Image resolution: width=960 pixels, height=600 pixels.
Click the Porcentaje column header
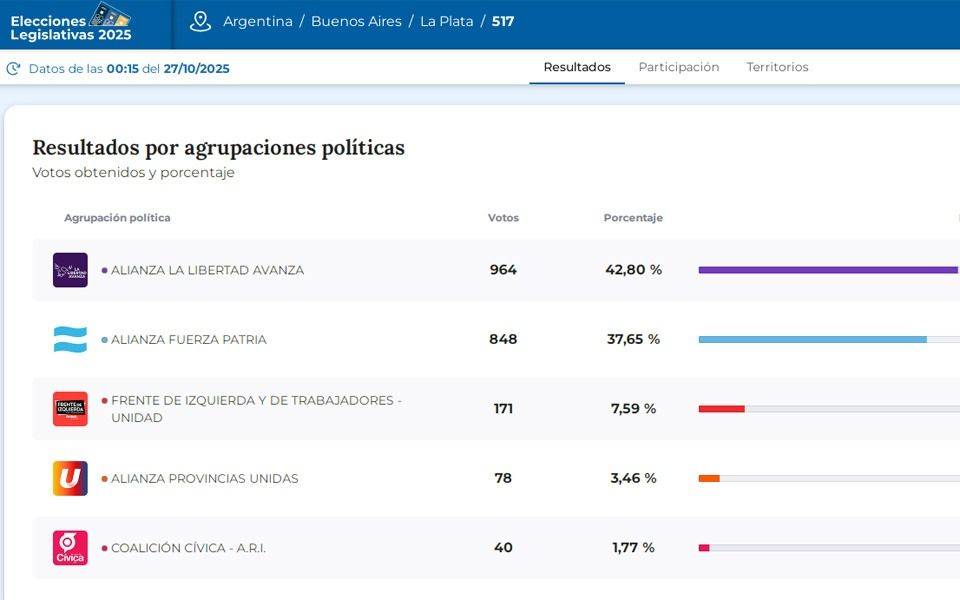pyautogui.click(x=633, y=218)
